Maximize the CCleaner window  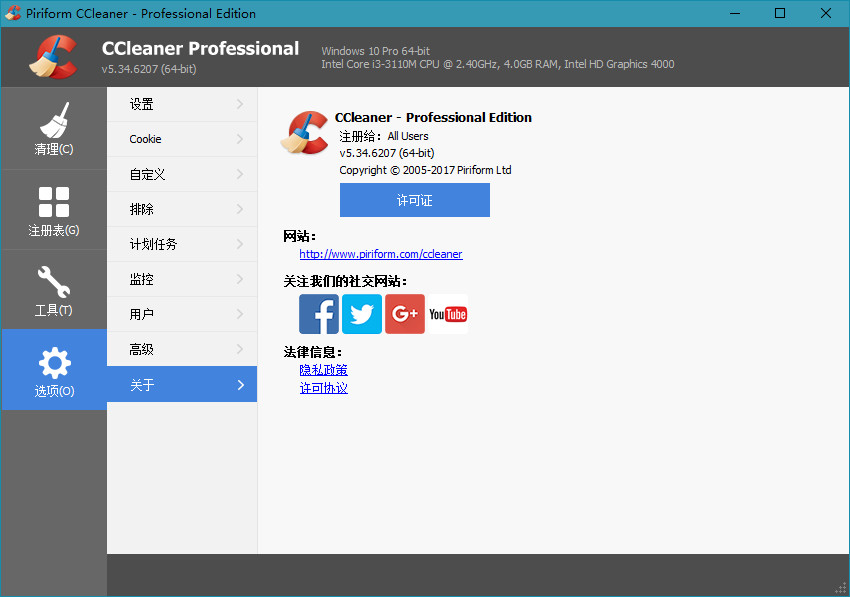pos(780,13)
